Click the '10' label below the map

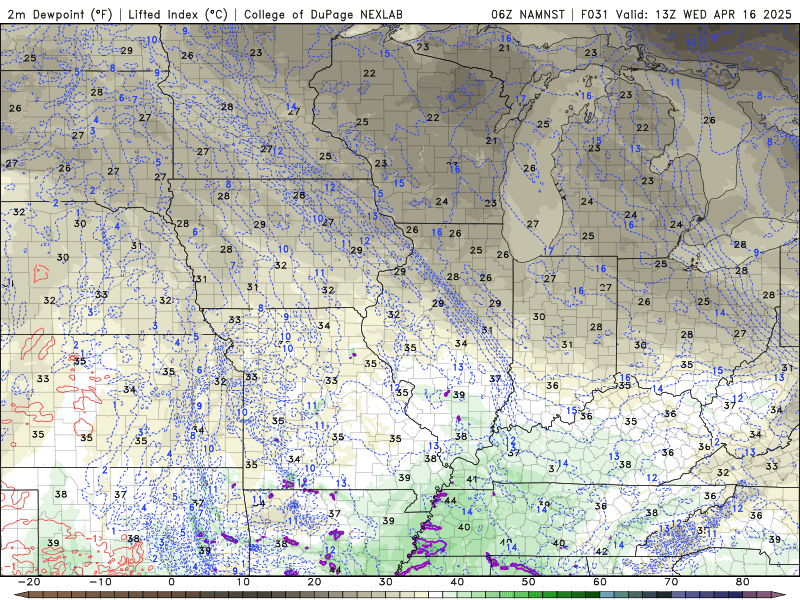(243, 582)
